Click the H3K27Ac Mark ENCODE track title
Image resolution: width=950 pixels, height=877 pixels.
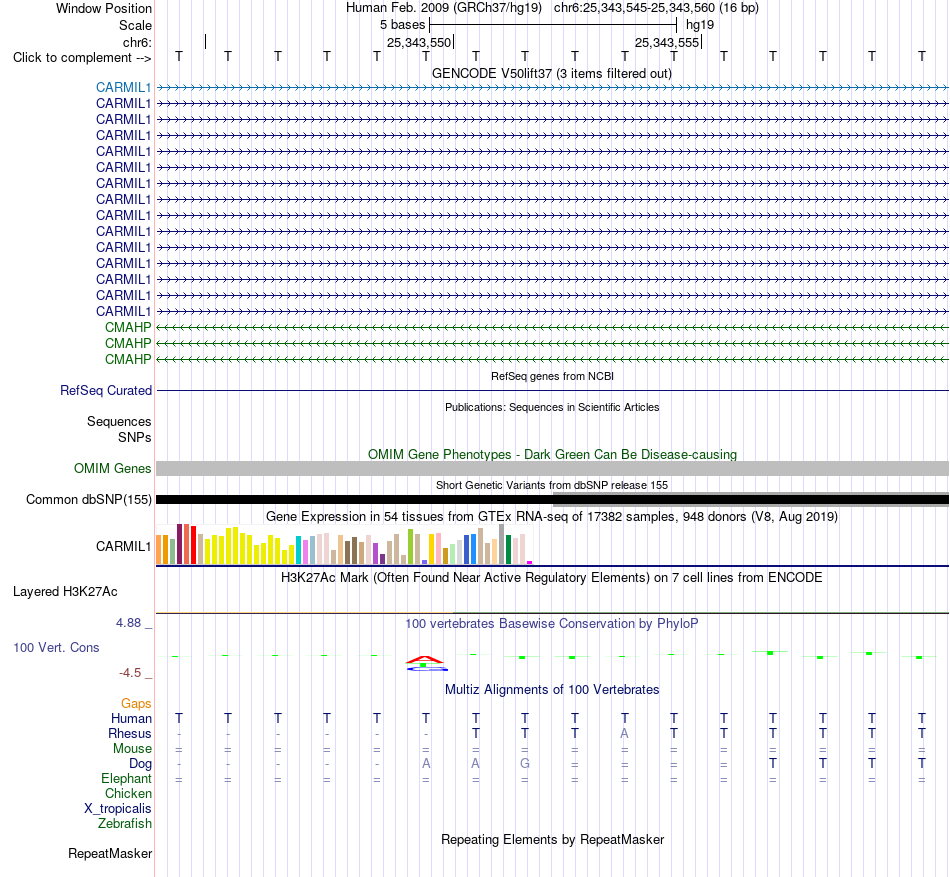tap(551, 577)
